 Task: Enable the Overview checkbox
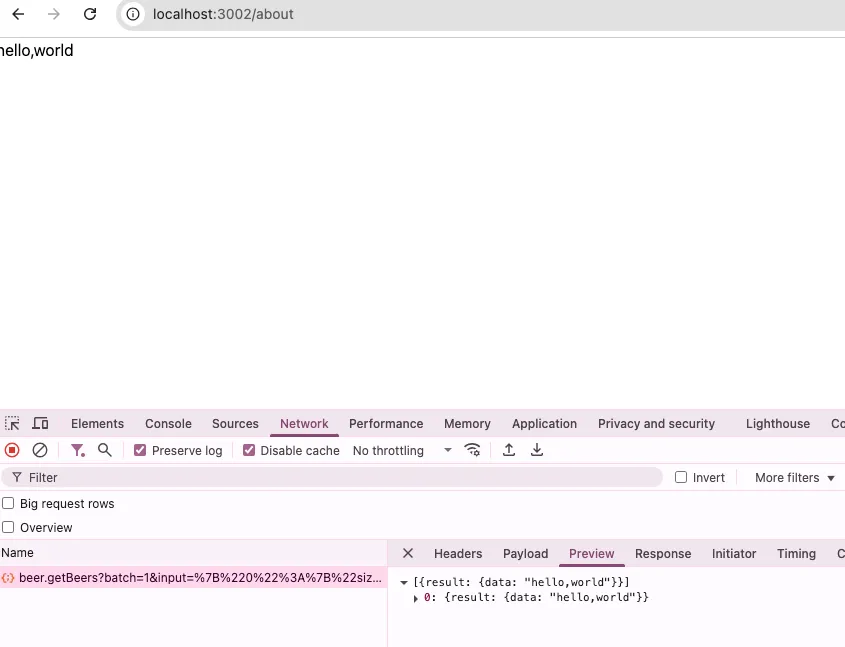(8, 527)
